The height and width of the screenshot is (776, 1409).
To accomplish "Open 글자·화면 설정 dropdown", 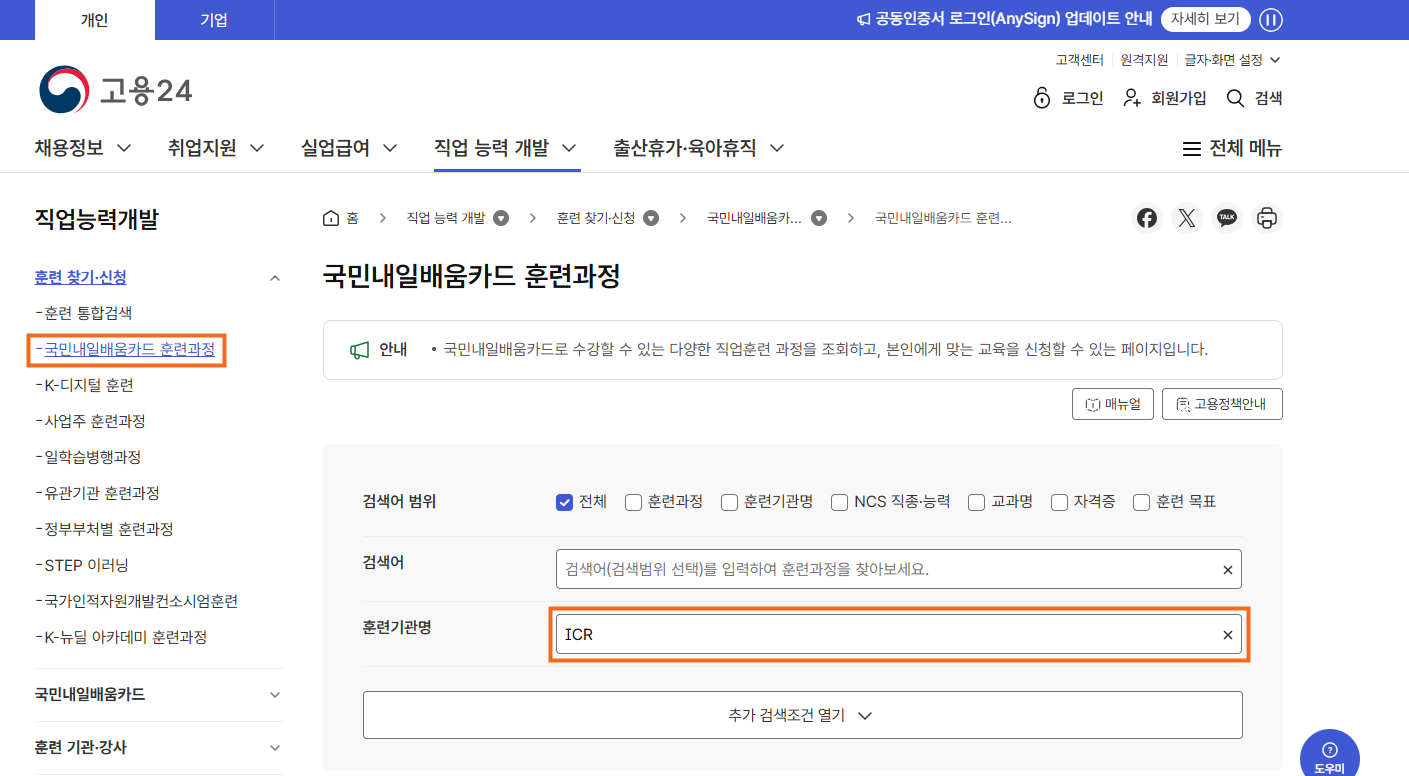I will point(1232,60).
